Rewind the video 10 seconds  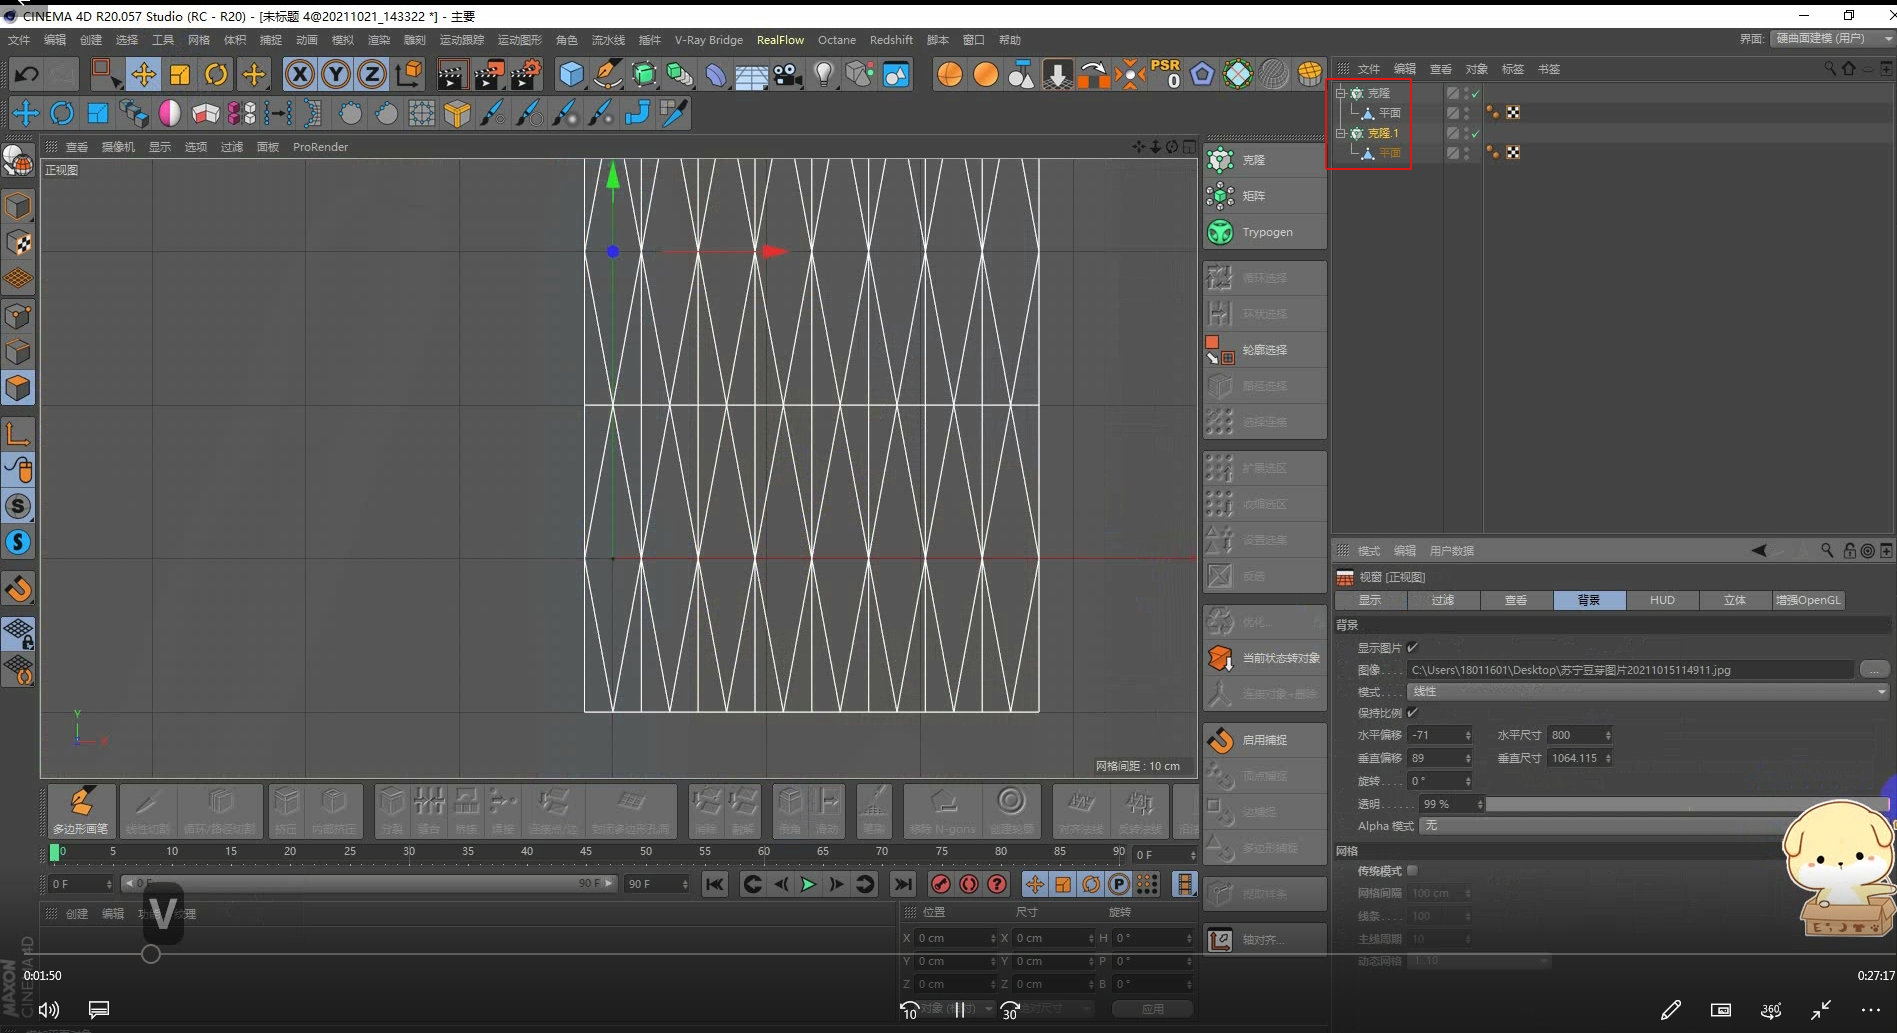(x=909, y=1010)
